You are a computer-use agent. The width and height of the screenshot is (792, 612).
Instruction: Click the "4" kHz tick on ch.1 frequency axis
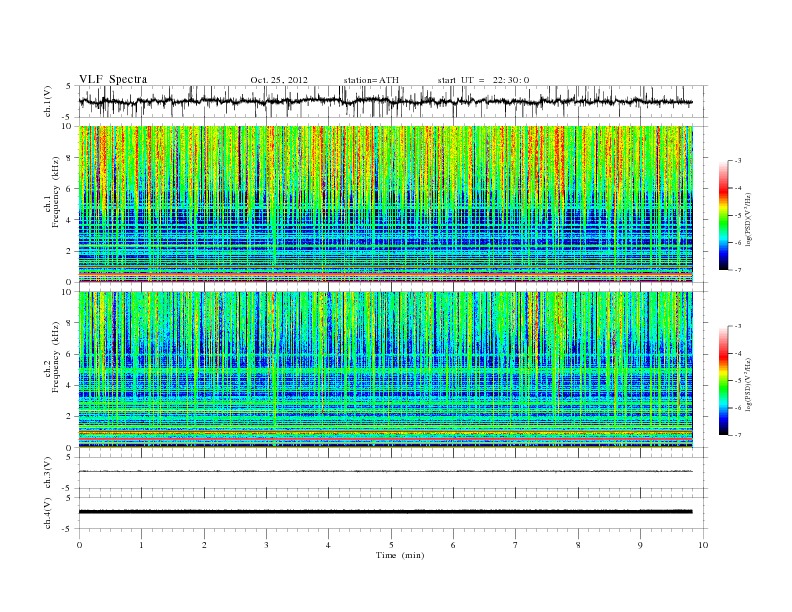point(70,220)
